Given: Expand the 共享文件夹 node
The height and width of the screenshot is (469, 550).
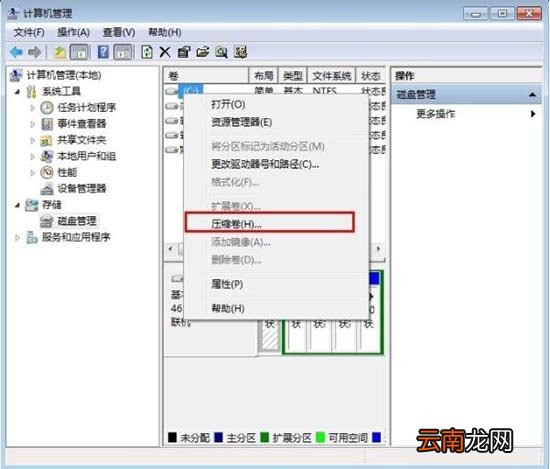Looking at the screenshot, I should [33, 140].
